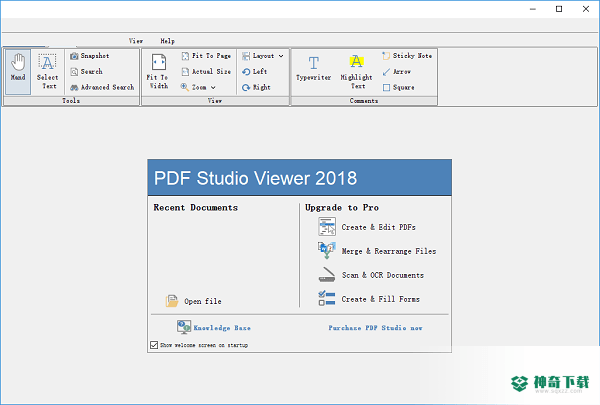This screenshot has width=600, height=405.
Task: Set view to Actual Size
Action: coord(206,72)
